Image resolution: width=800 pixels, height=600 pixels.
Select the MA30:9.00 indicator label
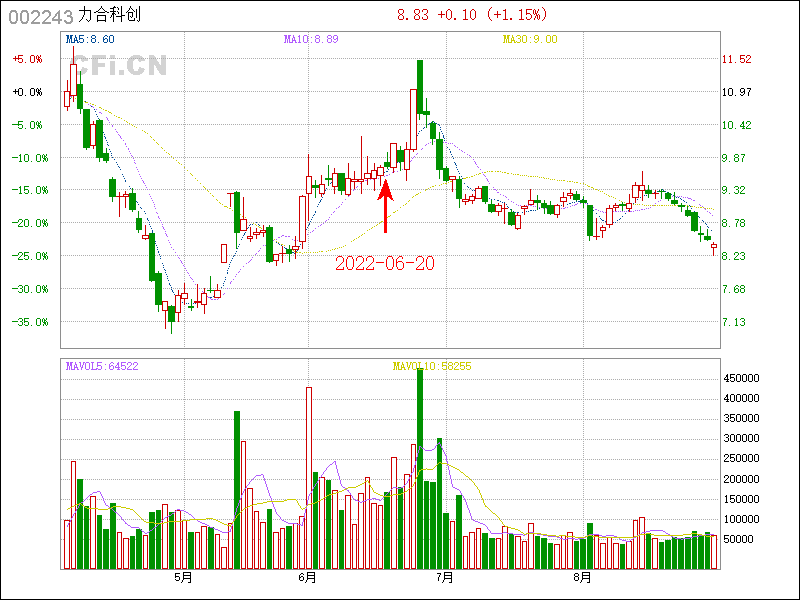(530, 39)
